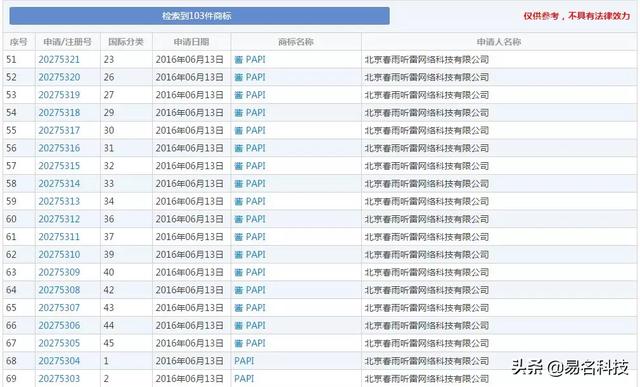View the trademark image icon in row 66
The height and width of the screenshot is (387, 640).
click(x=239, y=326)
